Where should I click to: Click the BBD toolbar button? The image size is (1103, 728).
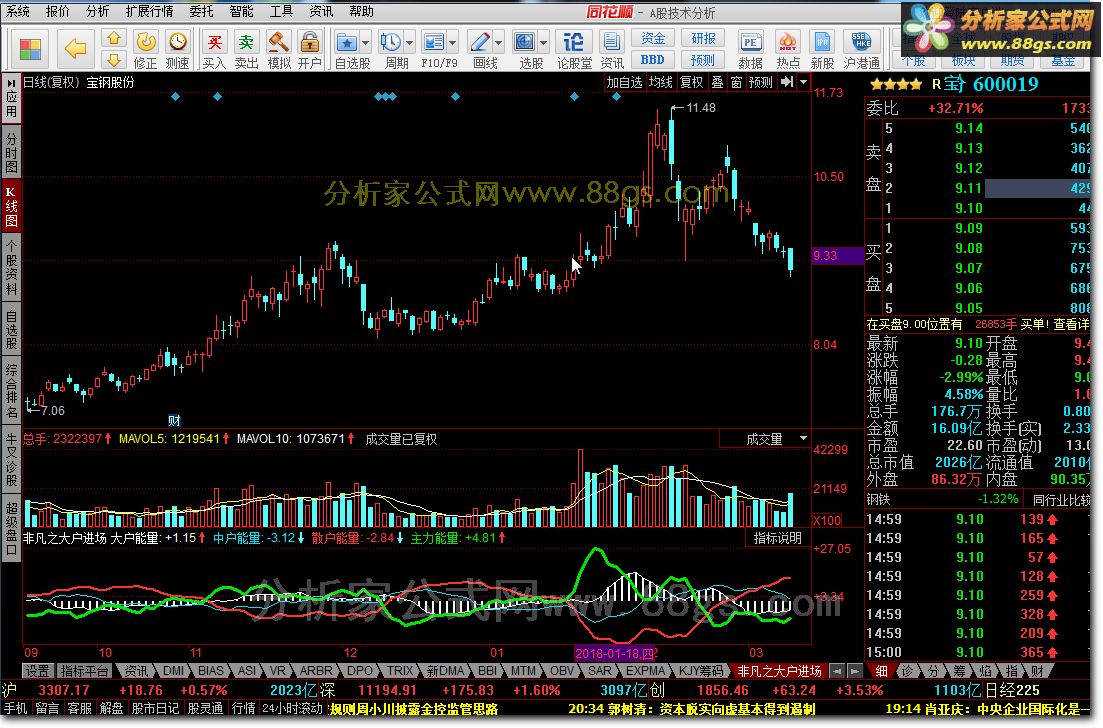pos(653,60)
